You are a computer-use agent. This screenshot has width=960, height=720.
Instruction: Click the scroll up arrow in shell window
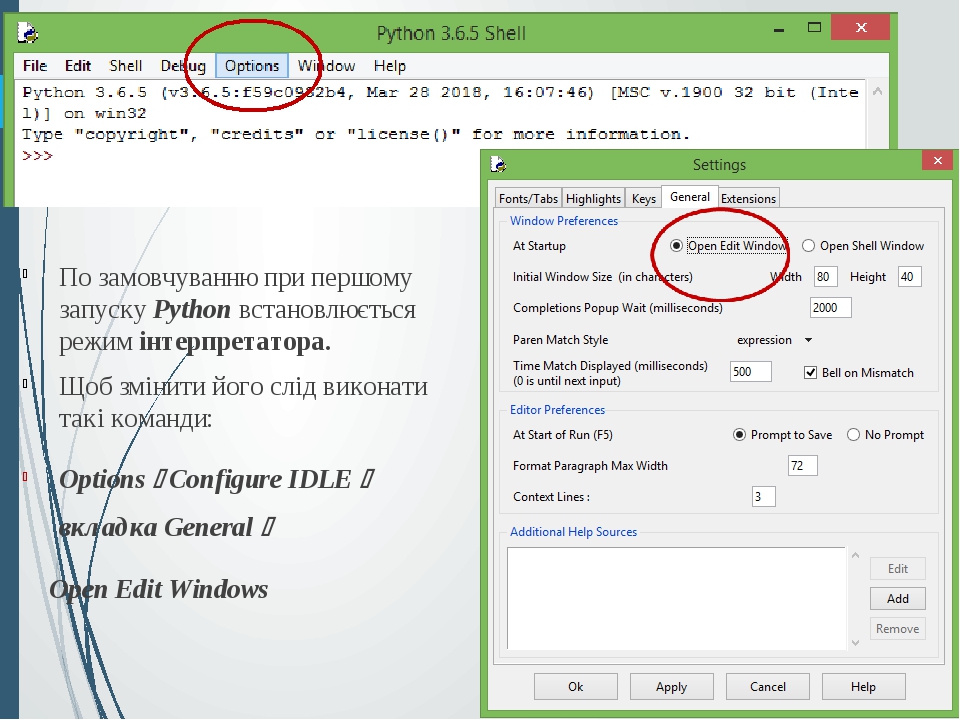877,89
